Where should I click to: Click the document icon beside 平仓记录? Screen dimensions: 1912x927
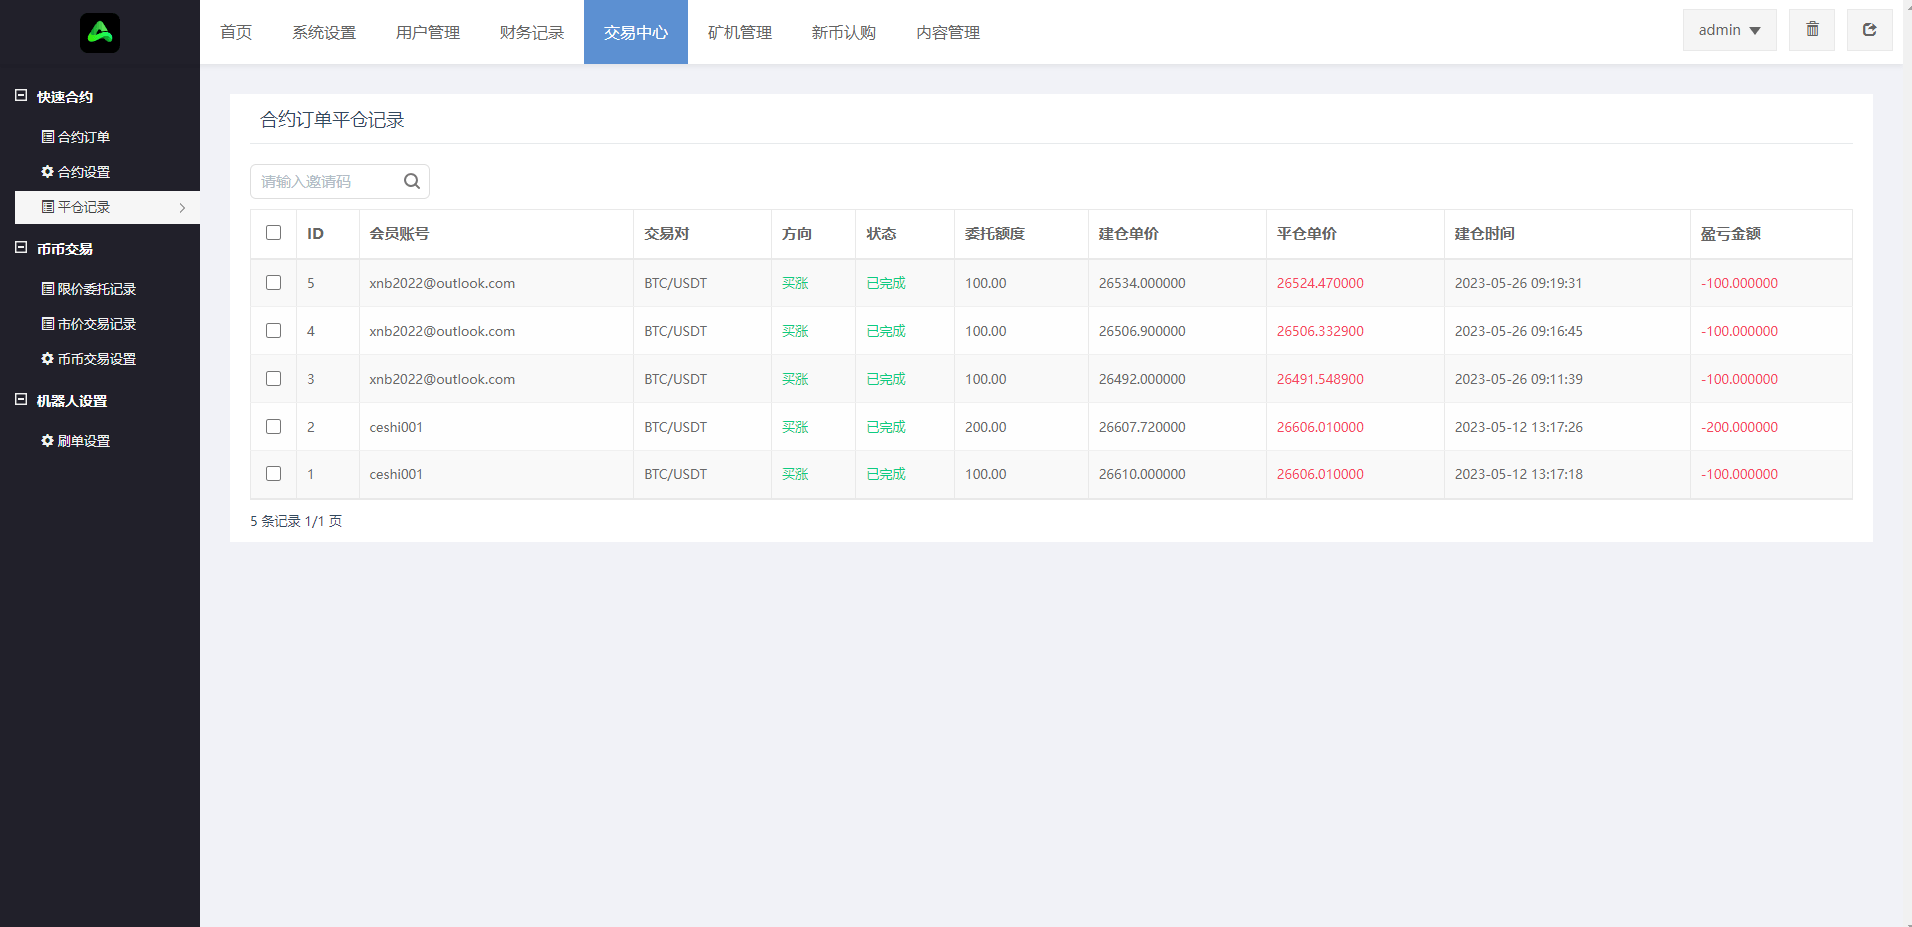click(46, 207)
